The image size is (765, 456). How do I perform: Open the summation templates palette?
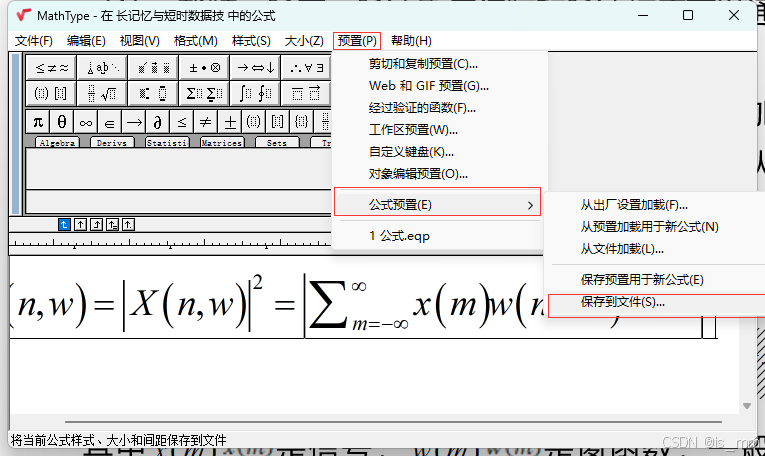tap(204, 93)
